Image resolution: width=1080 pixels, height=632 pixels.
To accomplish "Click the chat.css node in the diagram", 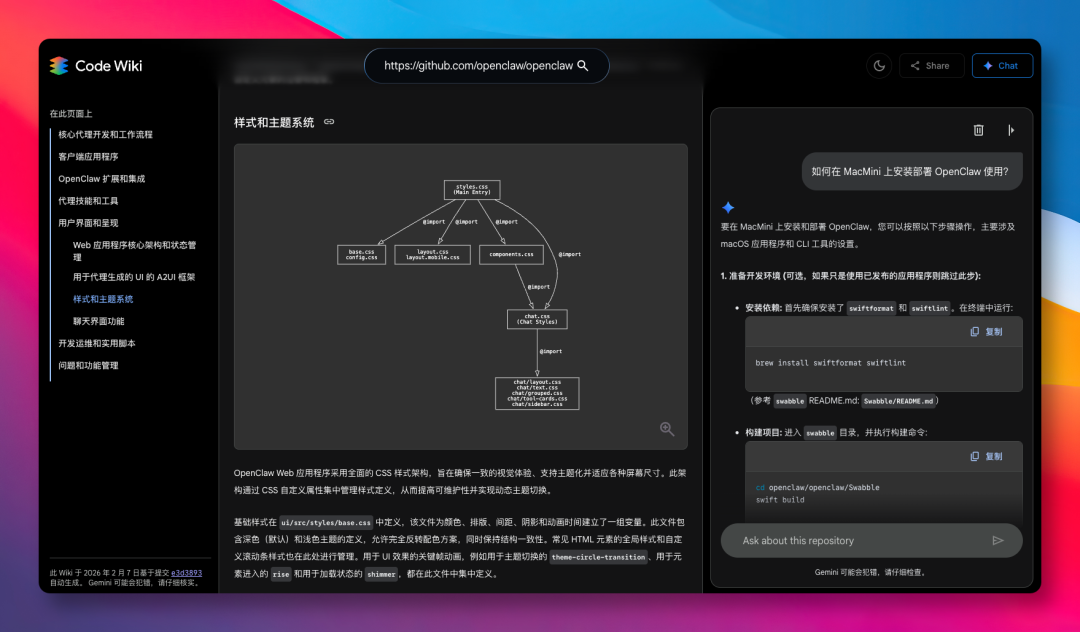I will point(537,319).
